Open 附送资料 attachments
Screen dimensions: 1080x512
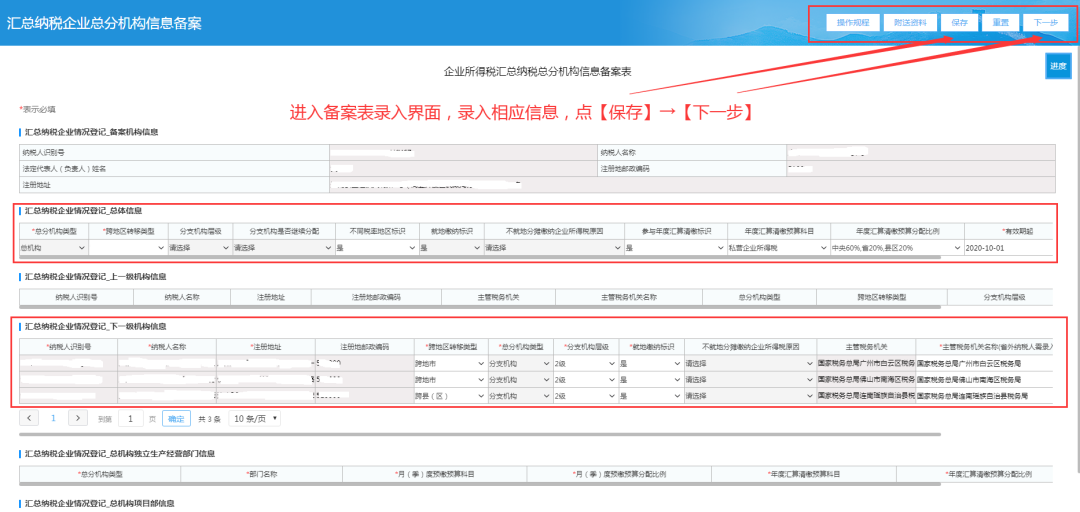[910, 22]
